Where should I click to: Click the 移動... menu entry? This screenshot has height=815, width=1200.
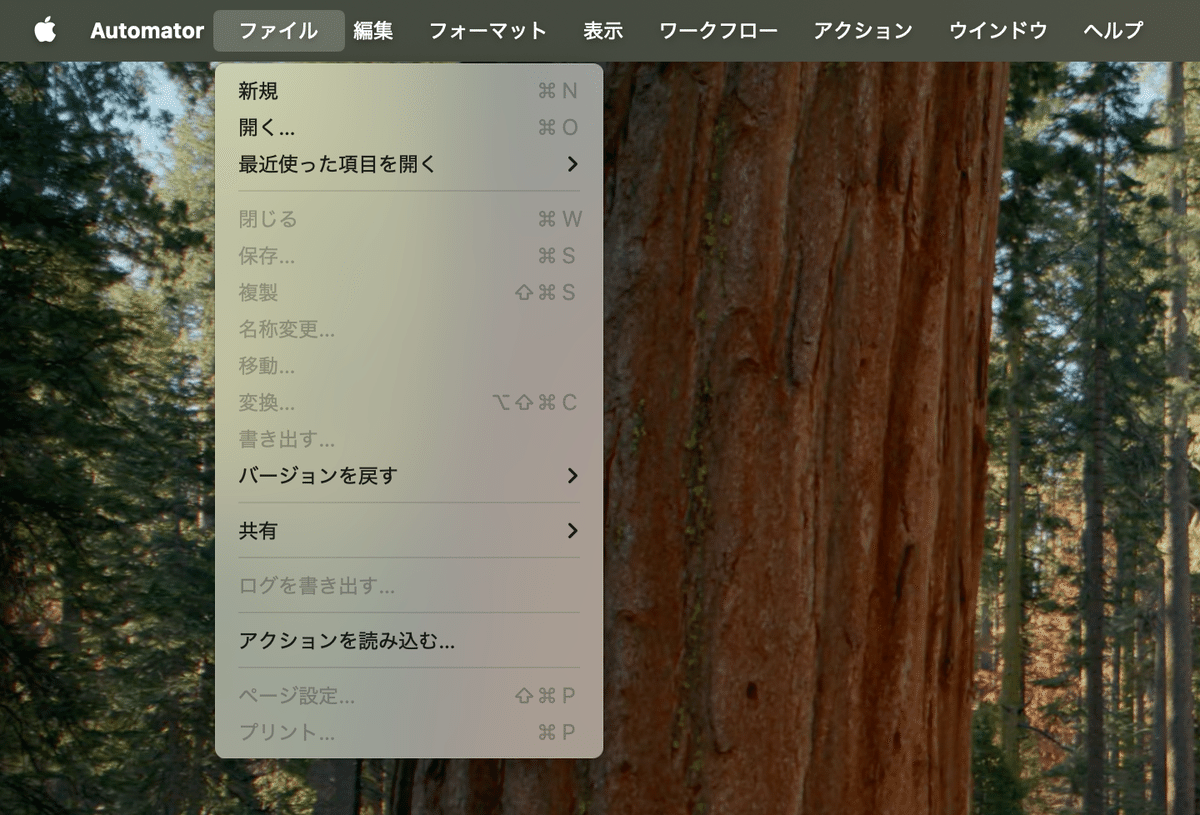[409, 366]
